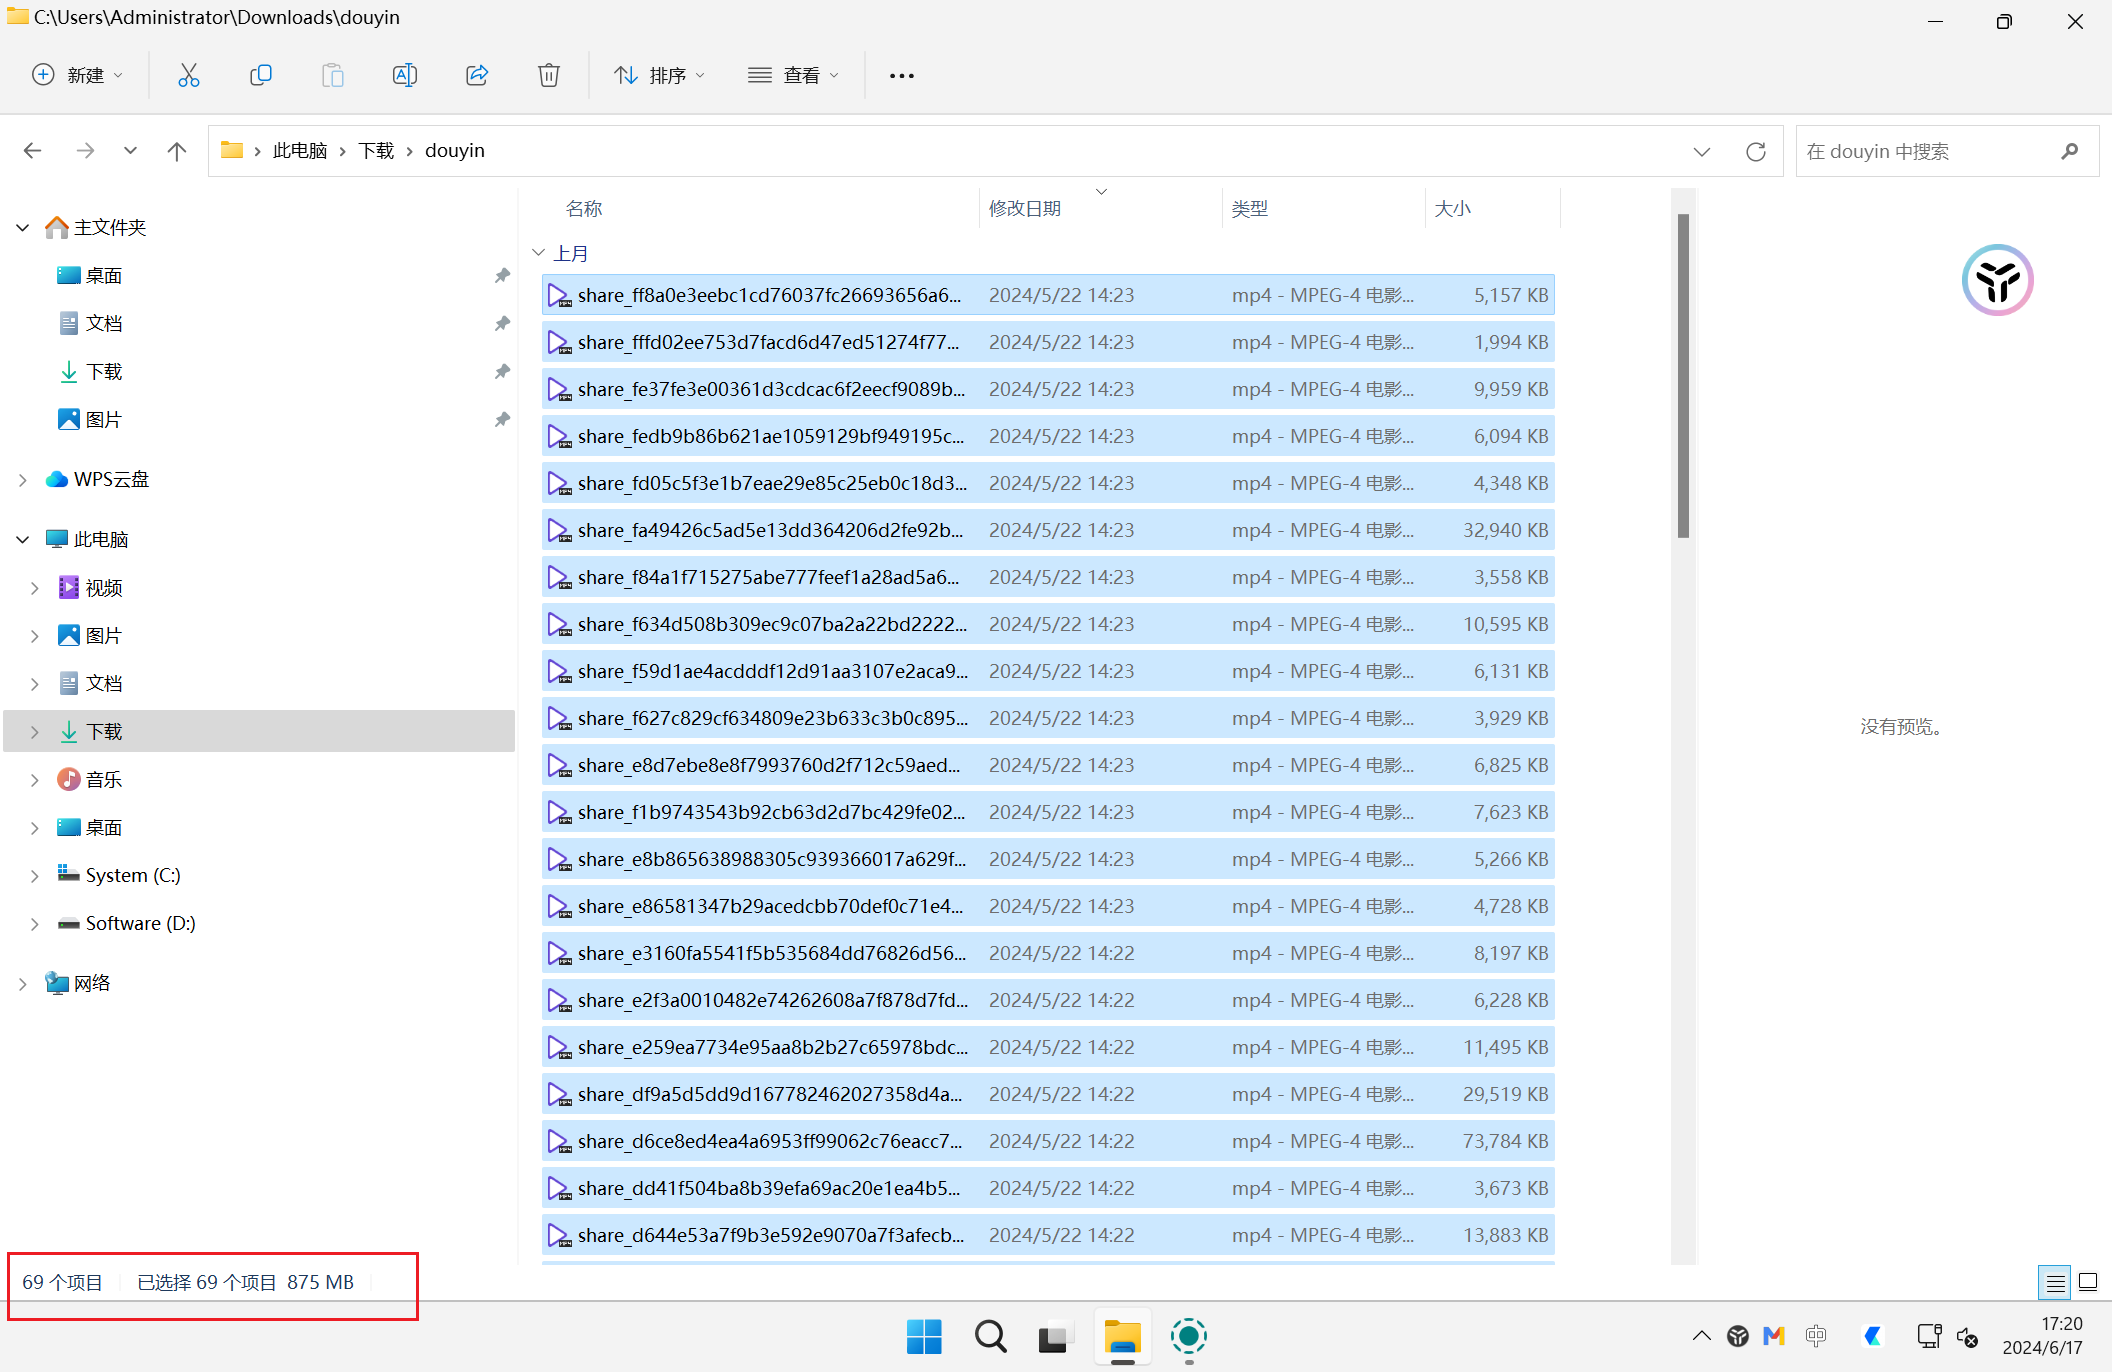The height and width of the screenshot is (1372, 2112).
Task: Open taskbar Search
Action: click(x=990, y=1336)
